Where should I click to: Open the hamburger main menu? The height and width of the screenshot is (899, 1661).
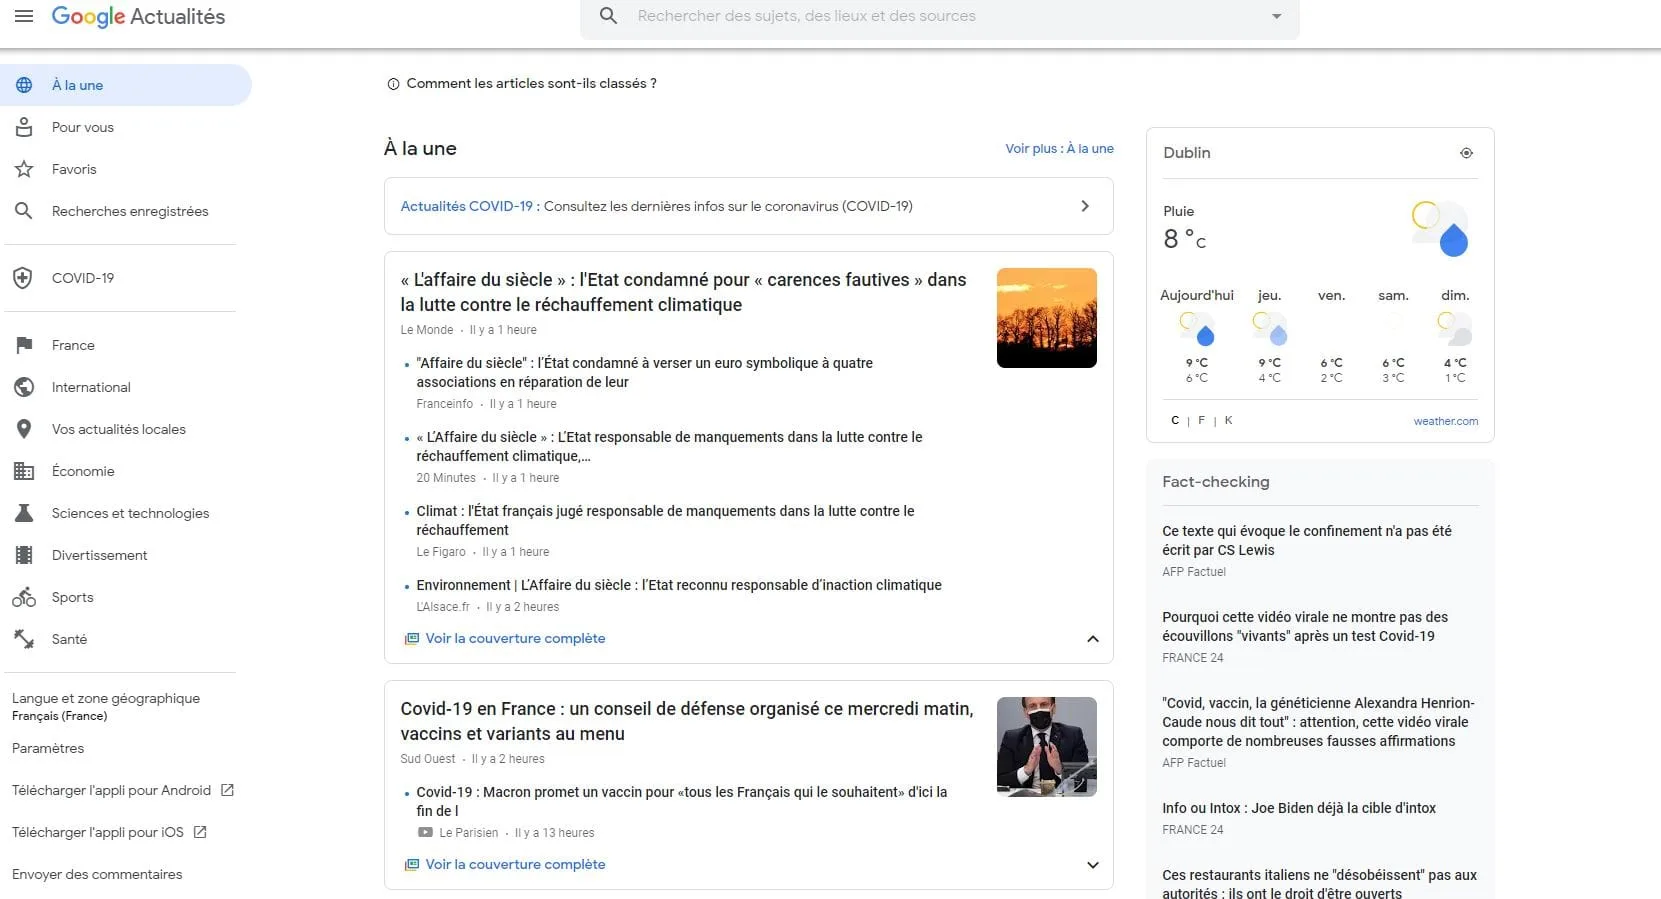click(24, 16)
